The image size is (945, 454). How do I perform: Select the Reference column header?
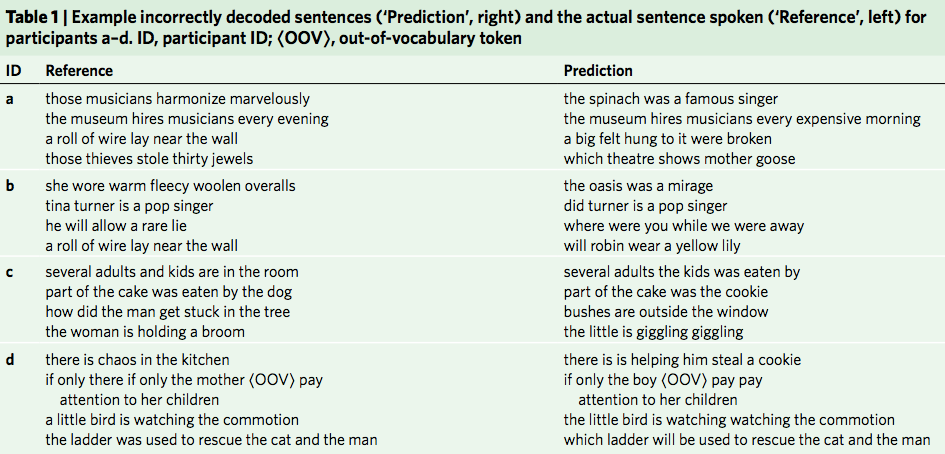(x=79, y=71)
